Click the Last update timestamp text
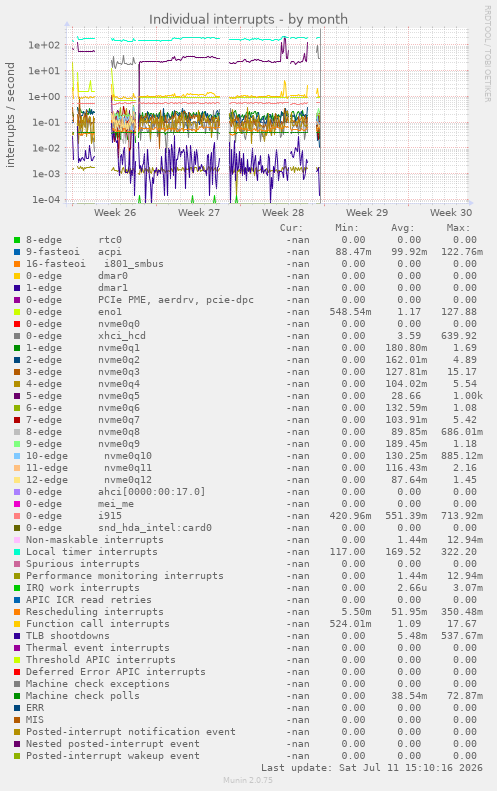This screenshot has width=497, height=791. pos(372,768)
